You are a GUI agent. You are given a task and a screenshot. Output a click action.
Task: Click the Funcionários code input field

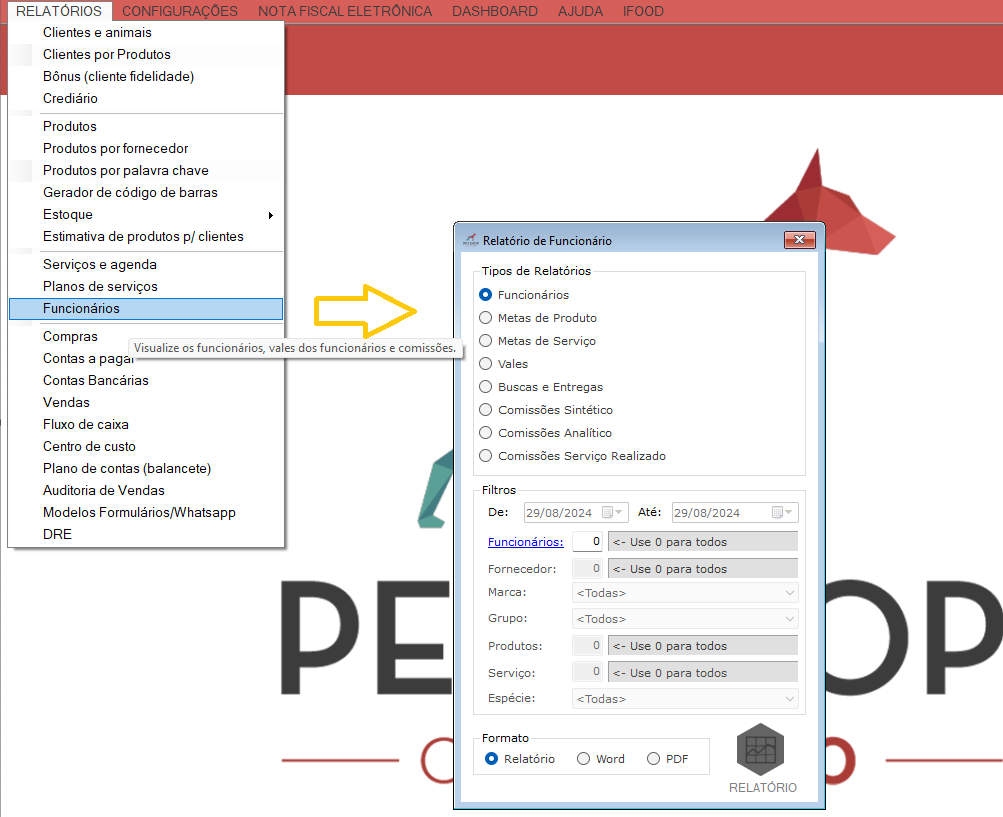[x=587, y=542]
